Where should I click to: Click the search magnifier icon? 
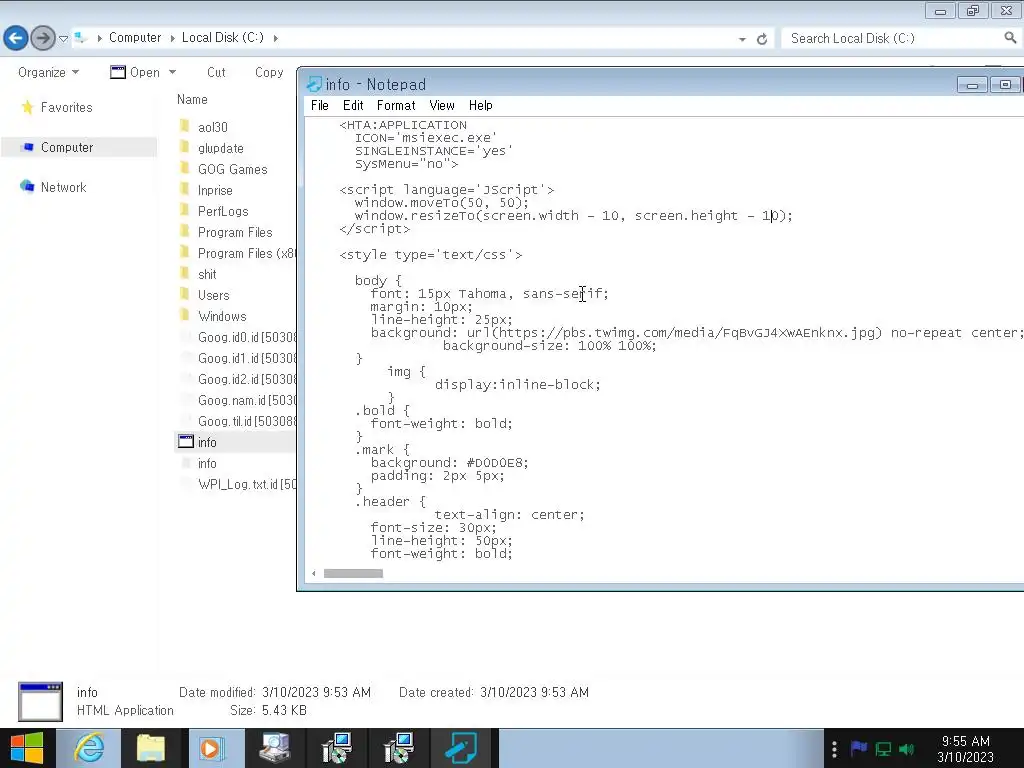[x=1010, y=38]
